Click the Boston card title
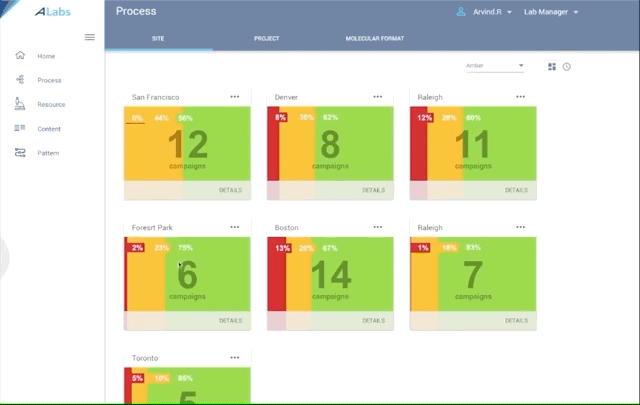Image resolution: width=640 pixels, height=405 pixels. coord(287,227)
